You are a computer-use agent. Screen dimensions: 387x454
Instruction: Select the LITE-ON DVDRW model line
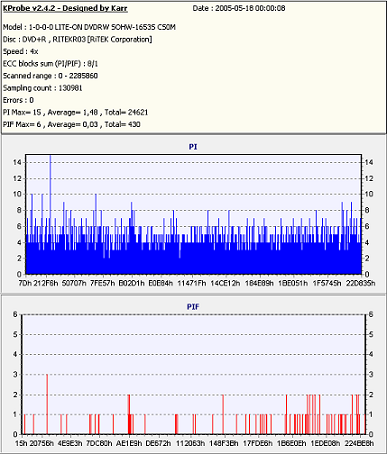pyautogui.click(x=89, y=27)
